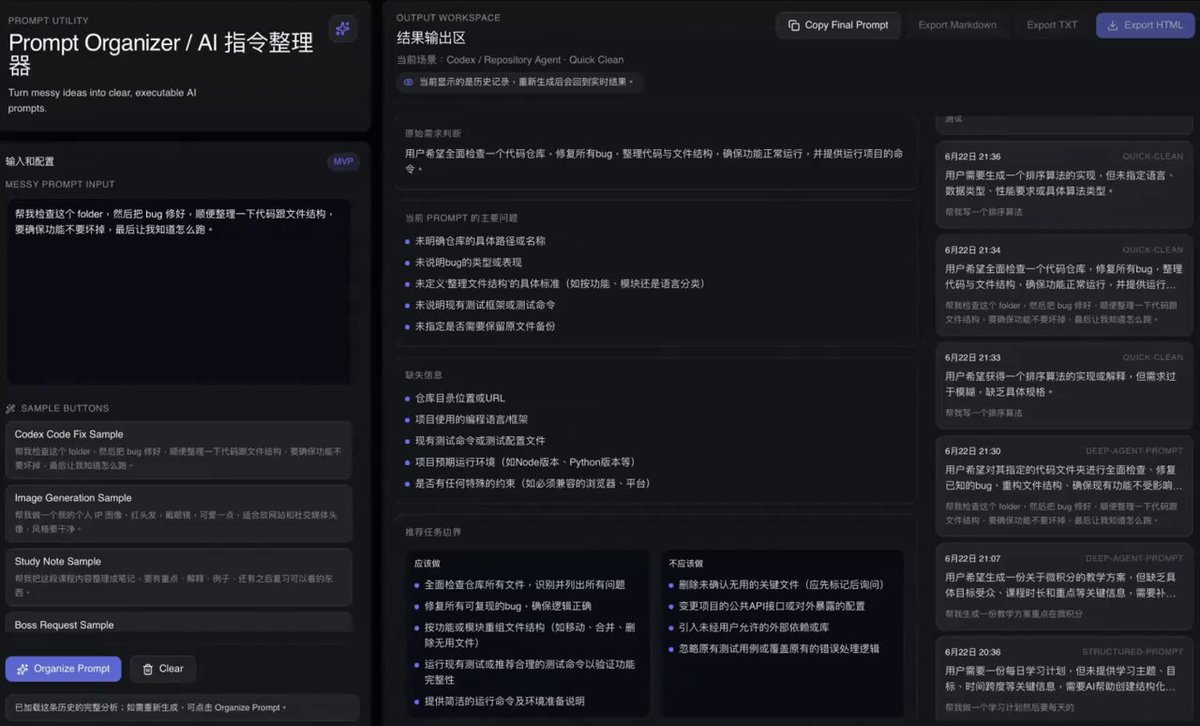1200x726 pixels.
Task: Export the result as TXT
Action: click(x=1052, y=25)
